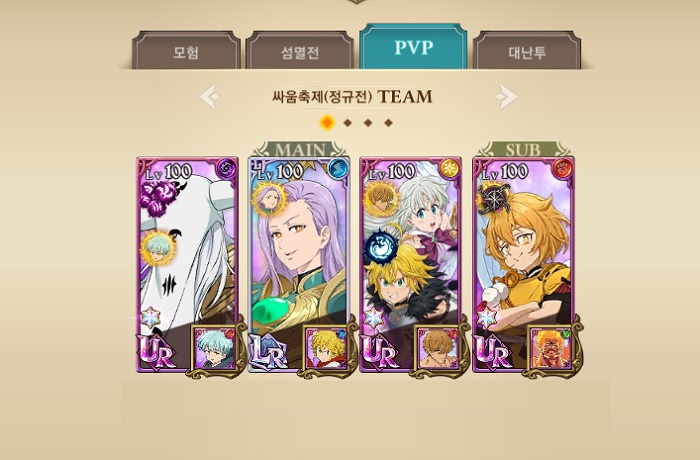
Task: Switch to the 모험 tab
Action: (186, 50)
